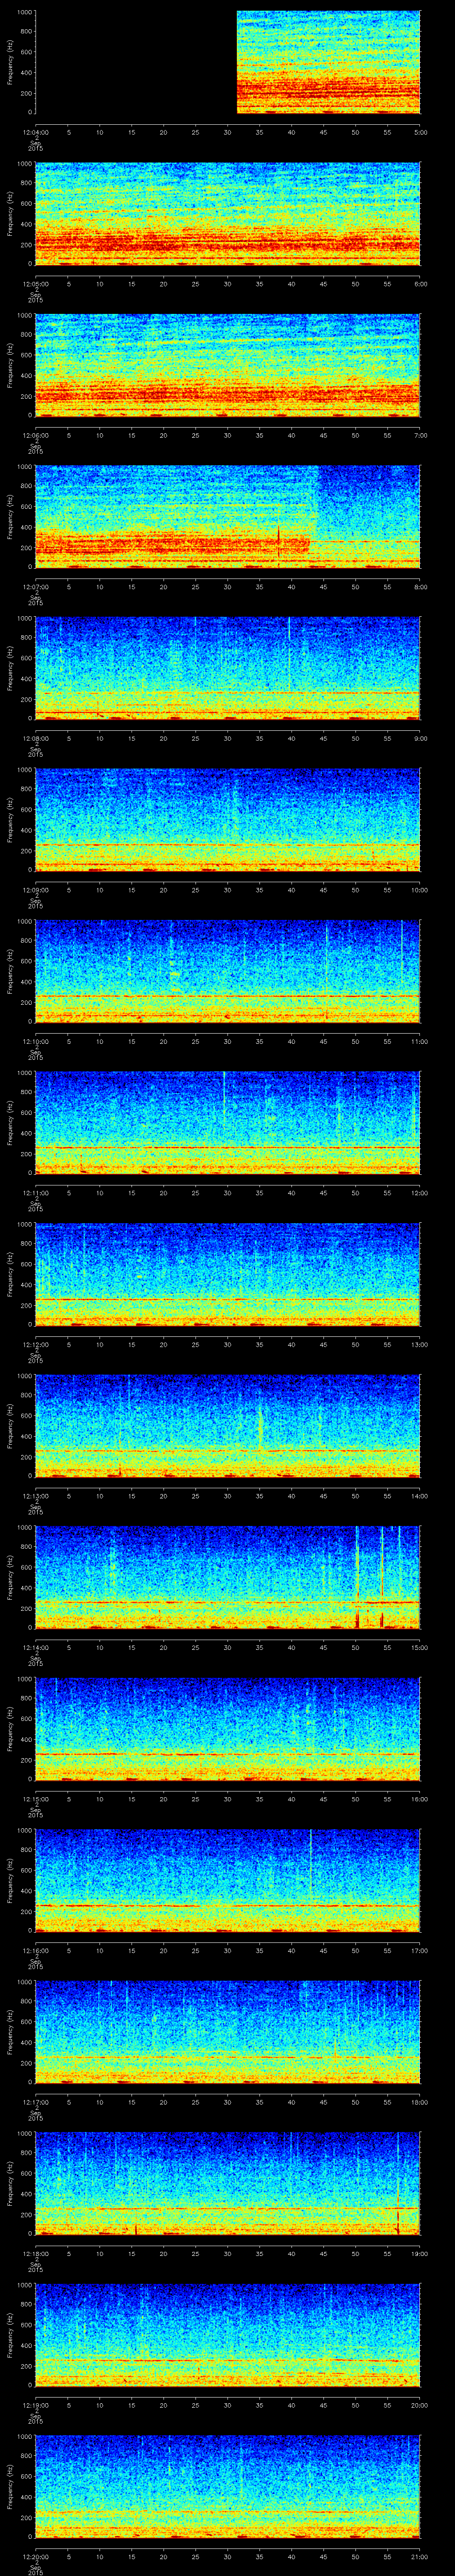This screenshot has height=2576, width=455.
Task: Click the '5:00' end-time label of the first panel
Action: tap(420, 132)
